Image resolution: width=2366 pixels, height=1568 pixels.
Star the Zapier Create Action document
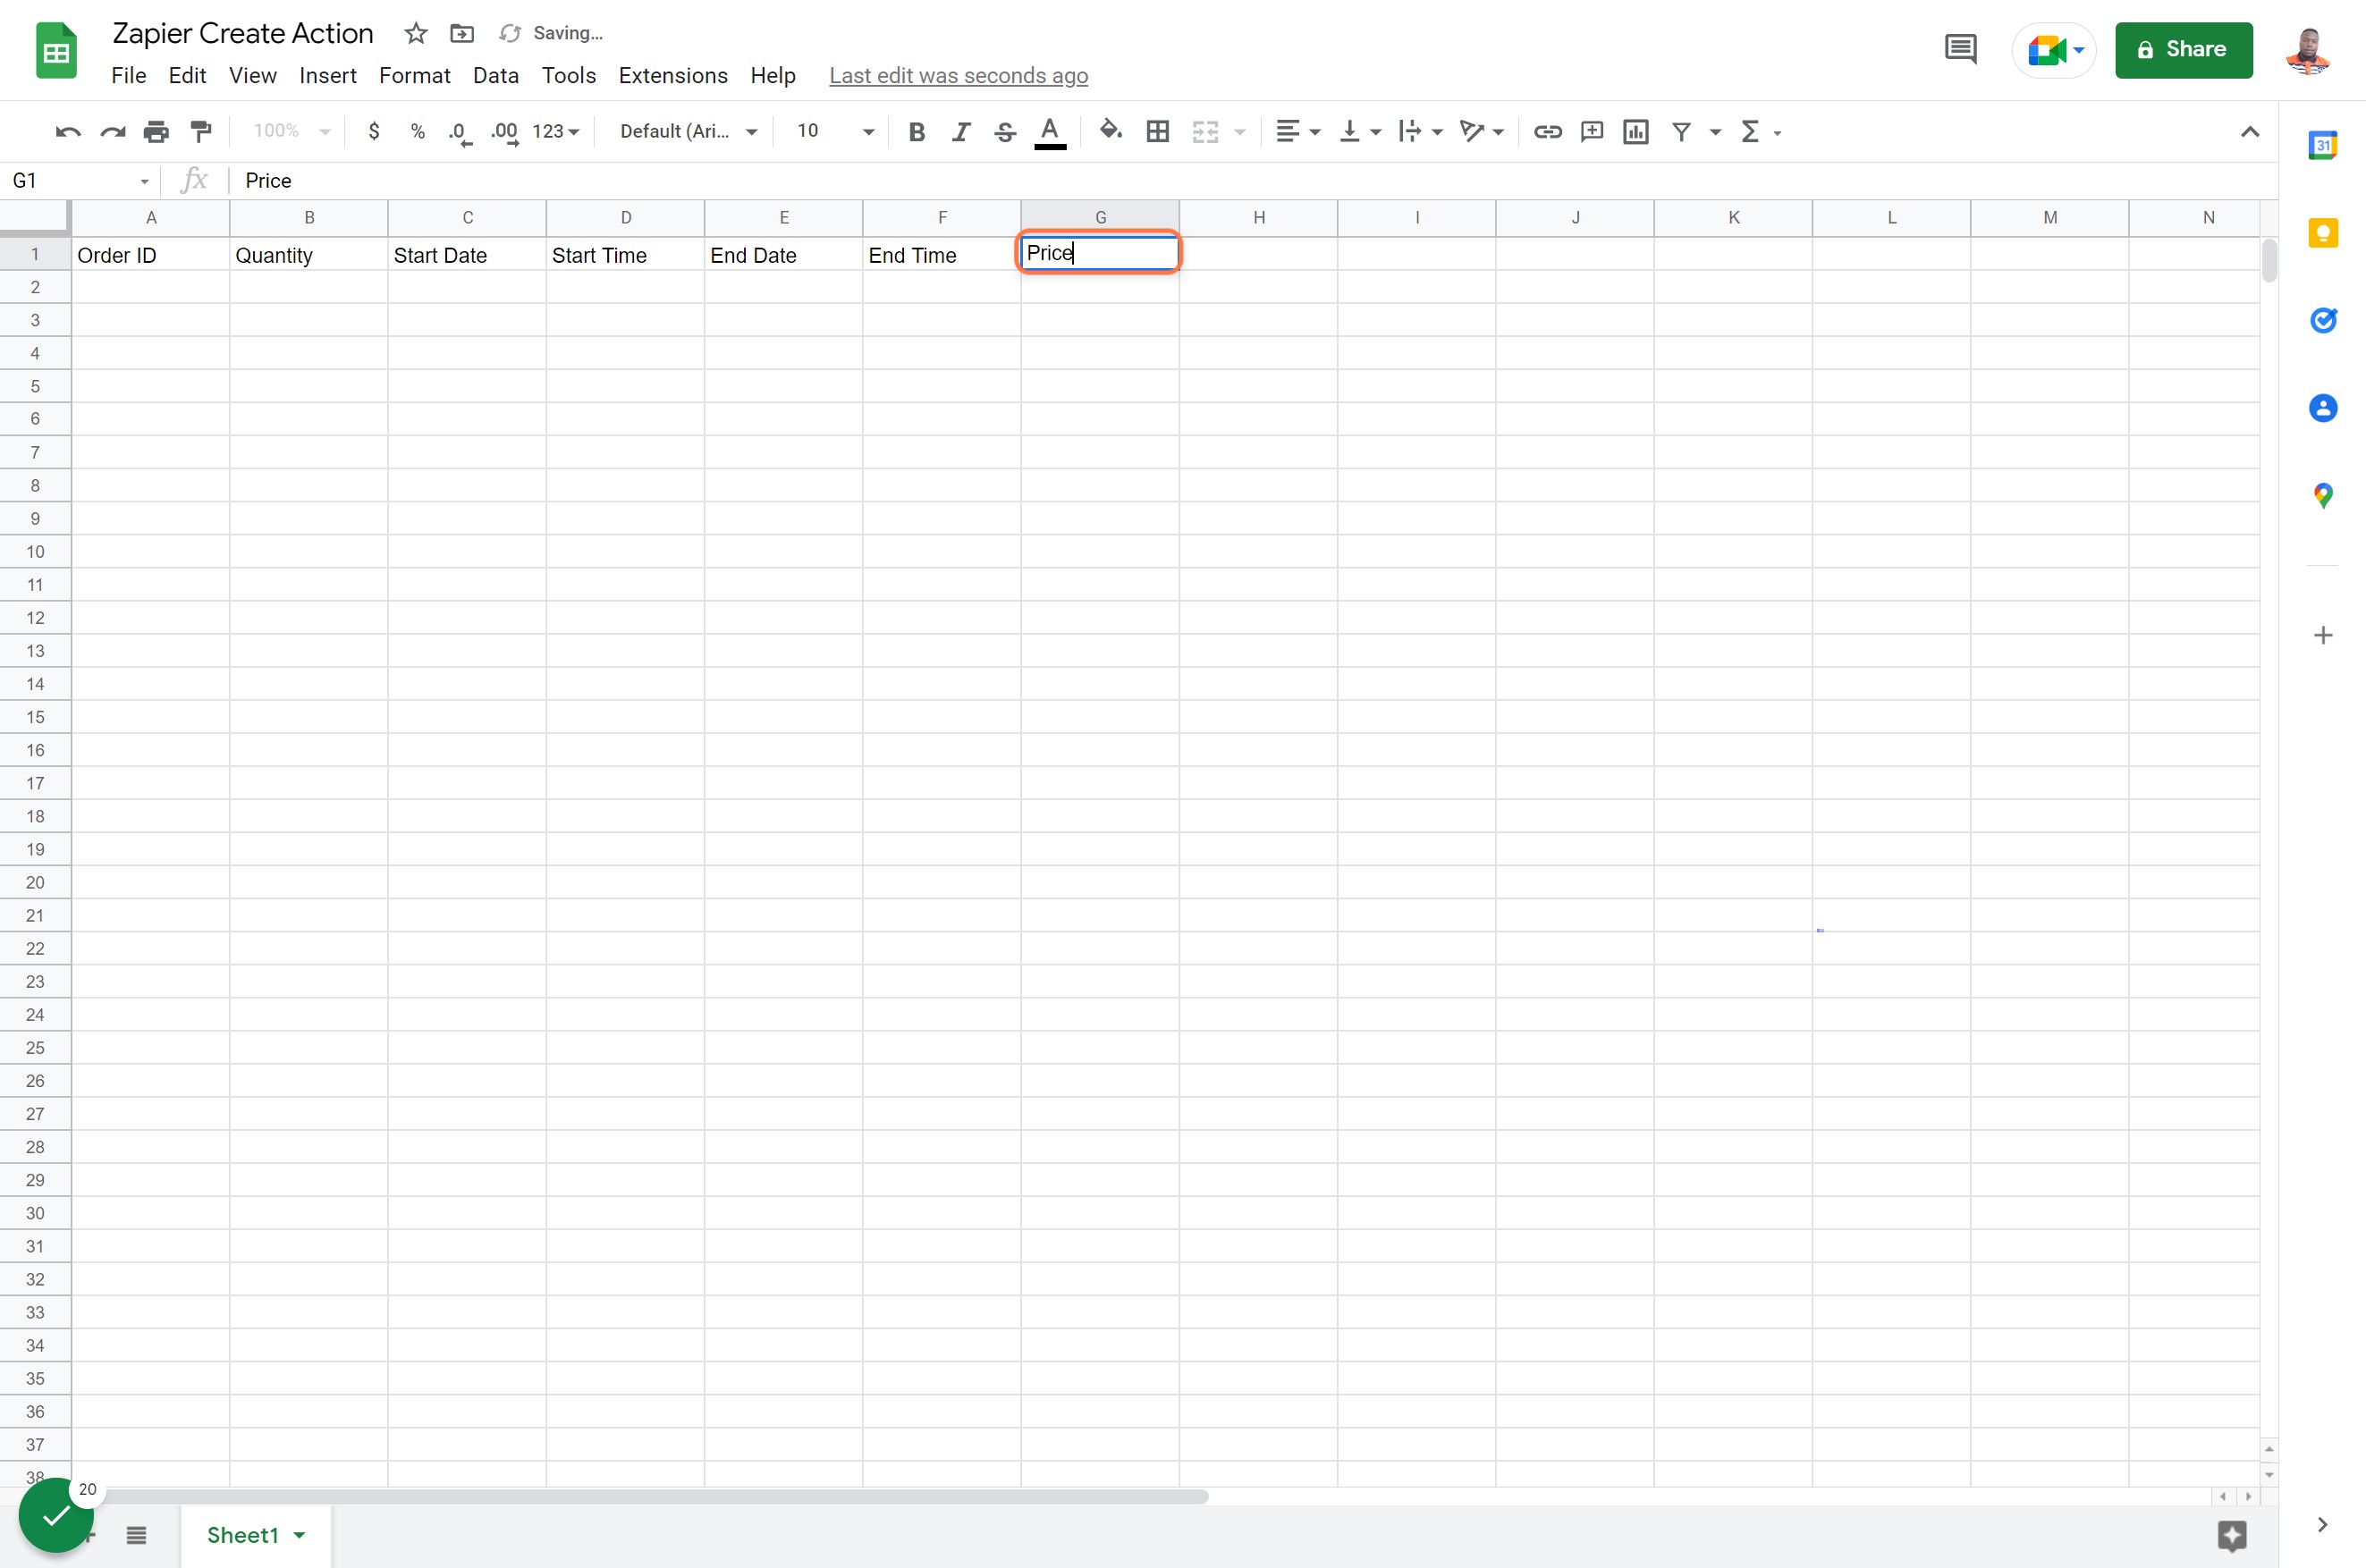416,33
